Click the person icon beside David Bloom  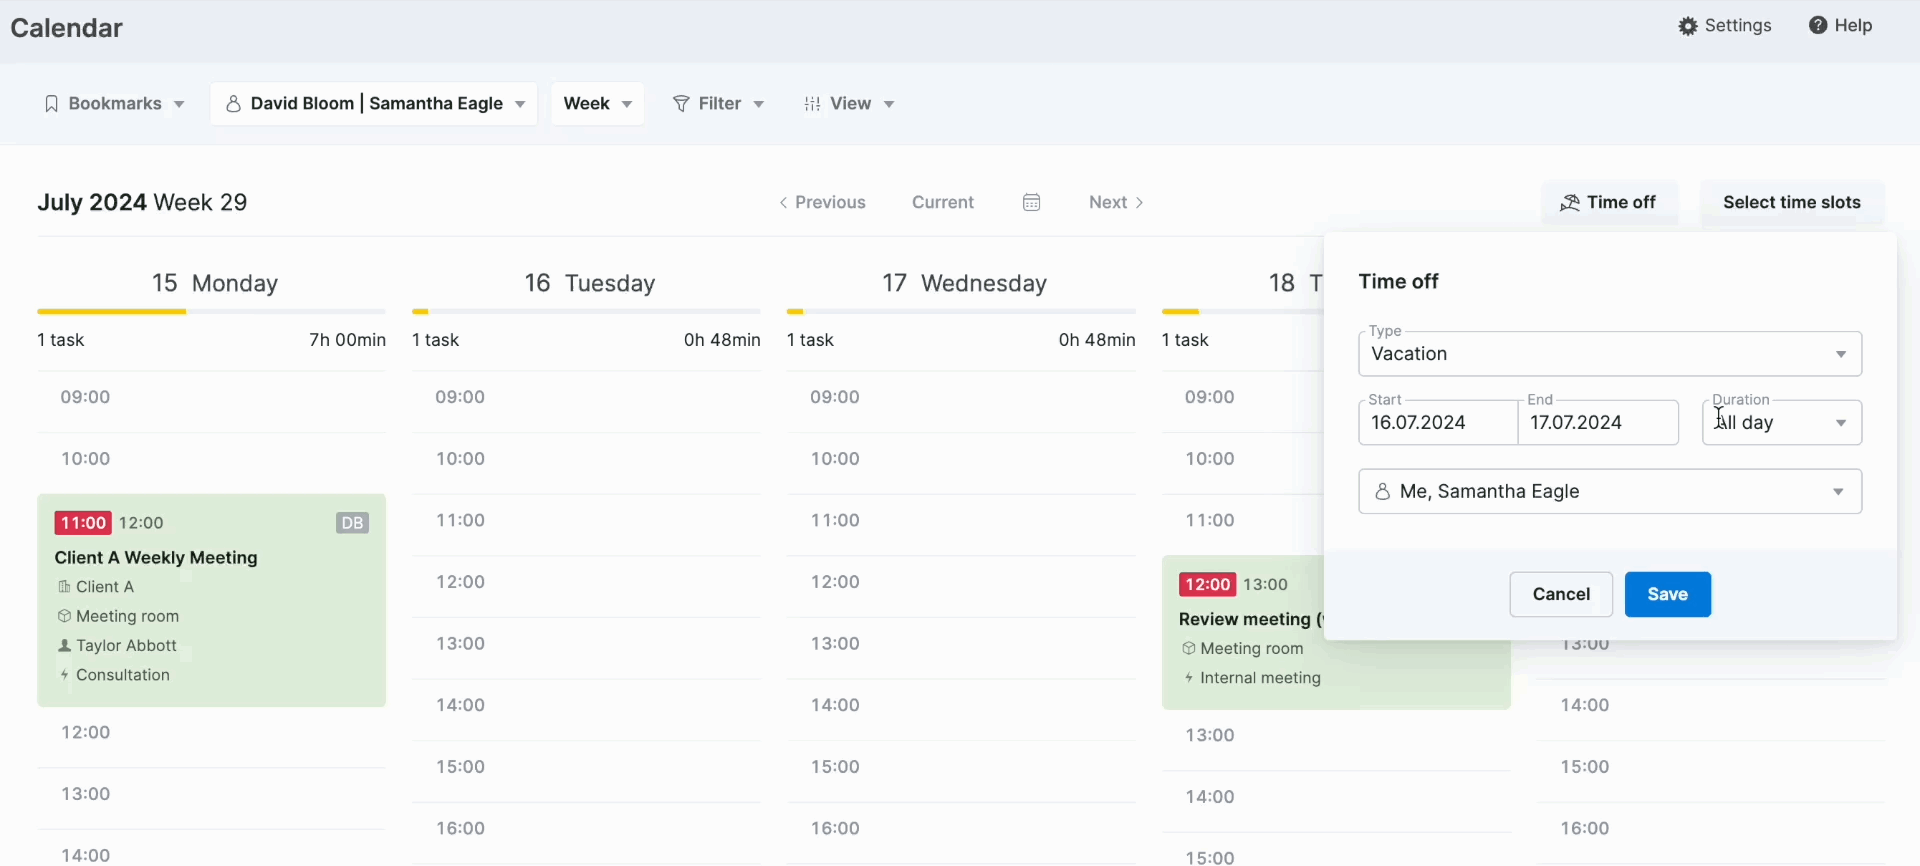pos(233,104)
